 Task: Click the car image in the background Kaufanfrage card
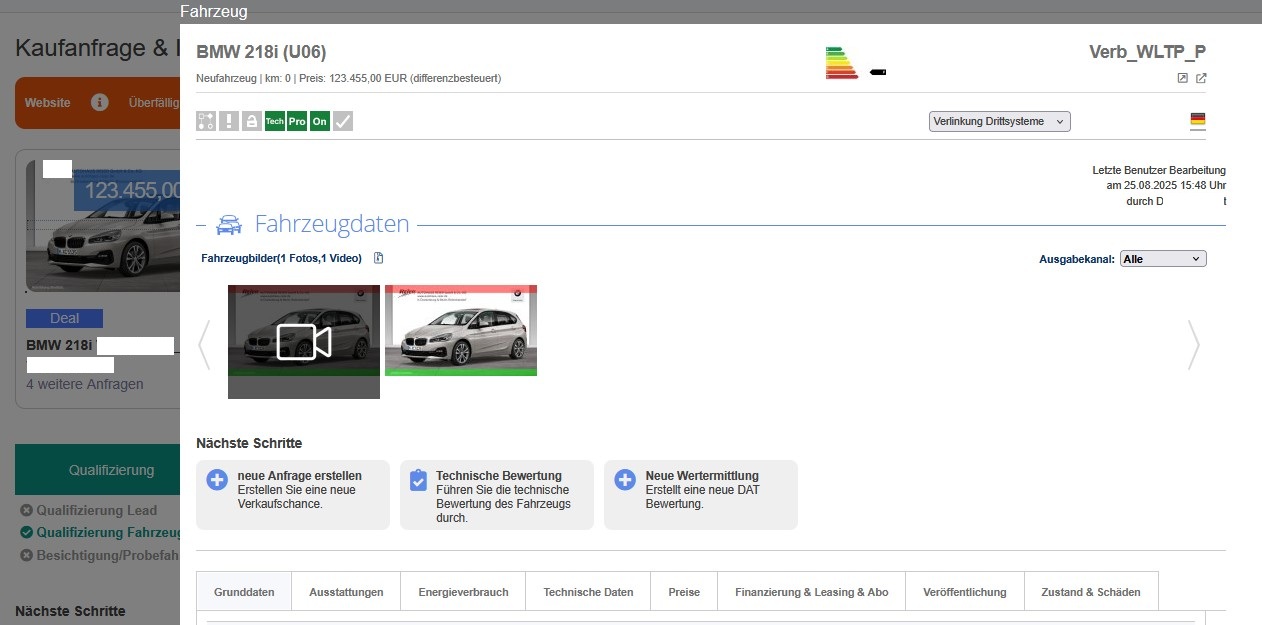click(103, 225)
